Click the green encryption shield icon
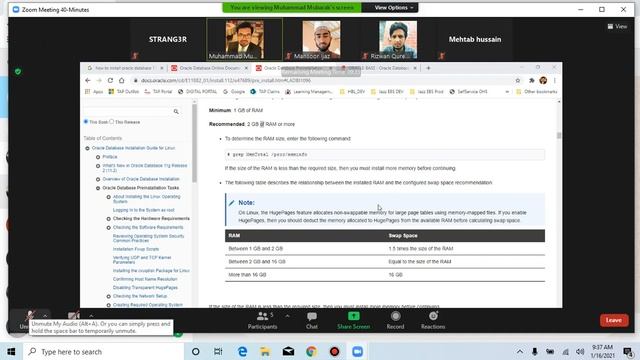The image size is (640, 360). (x=18, y=71)
